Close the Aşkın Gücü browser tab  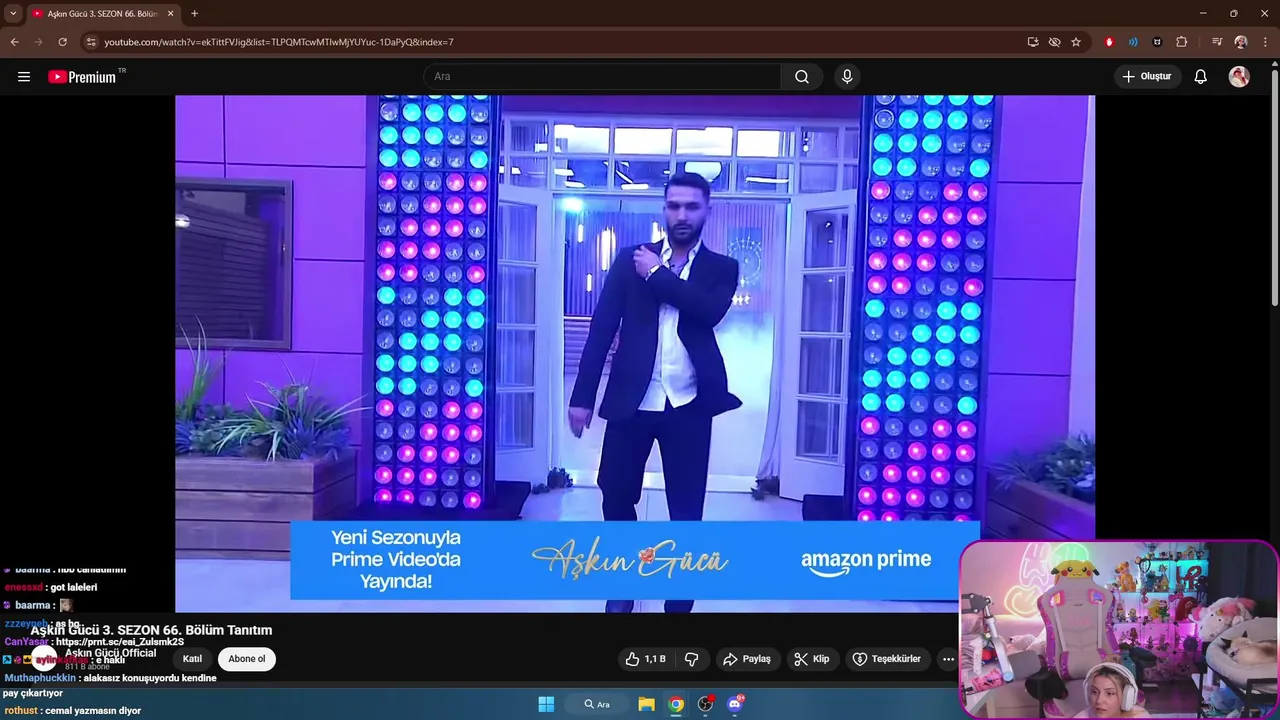tap(170, 14)
